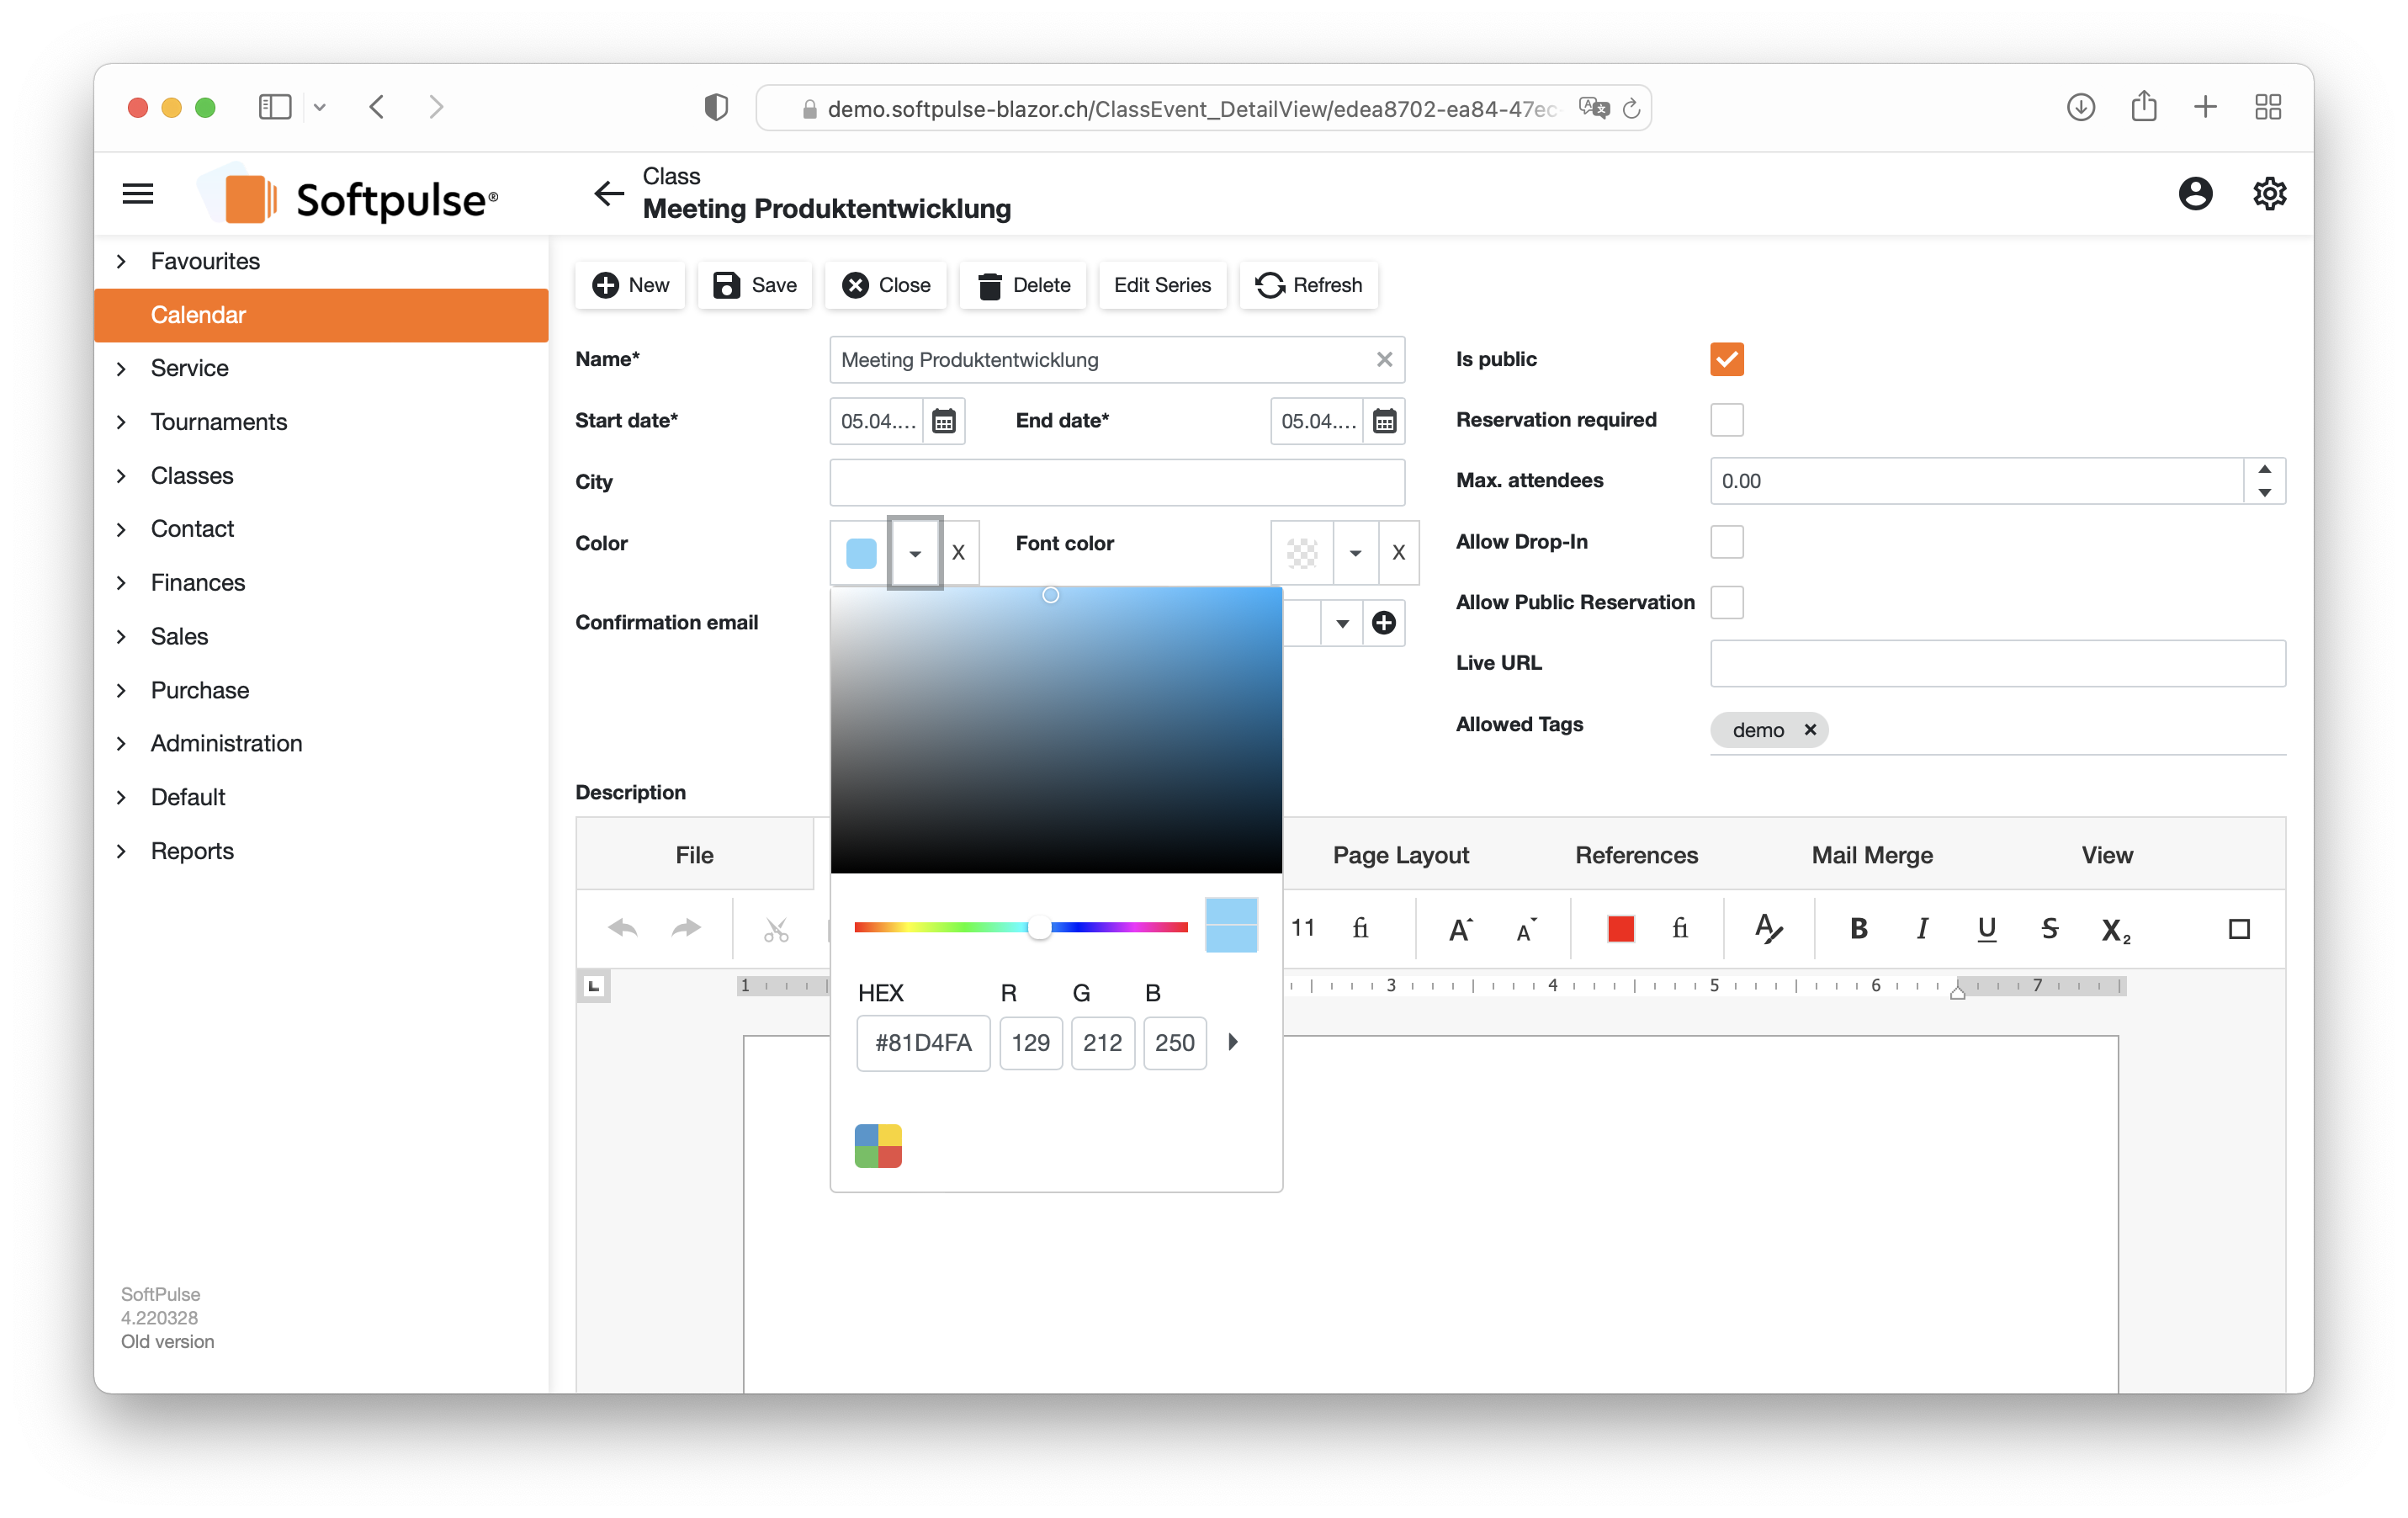Enable Reservation required checkbox
Image resolution: width=2408 pixels, height=1518 pixels.
pyautogui.click(x=1726, y=420)
